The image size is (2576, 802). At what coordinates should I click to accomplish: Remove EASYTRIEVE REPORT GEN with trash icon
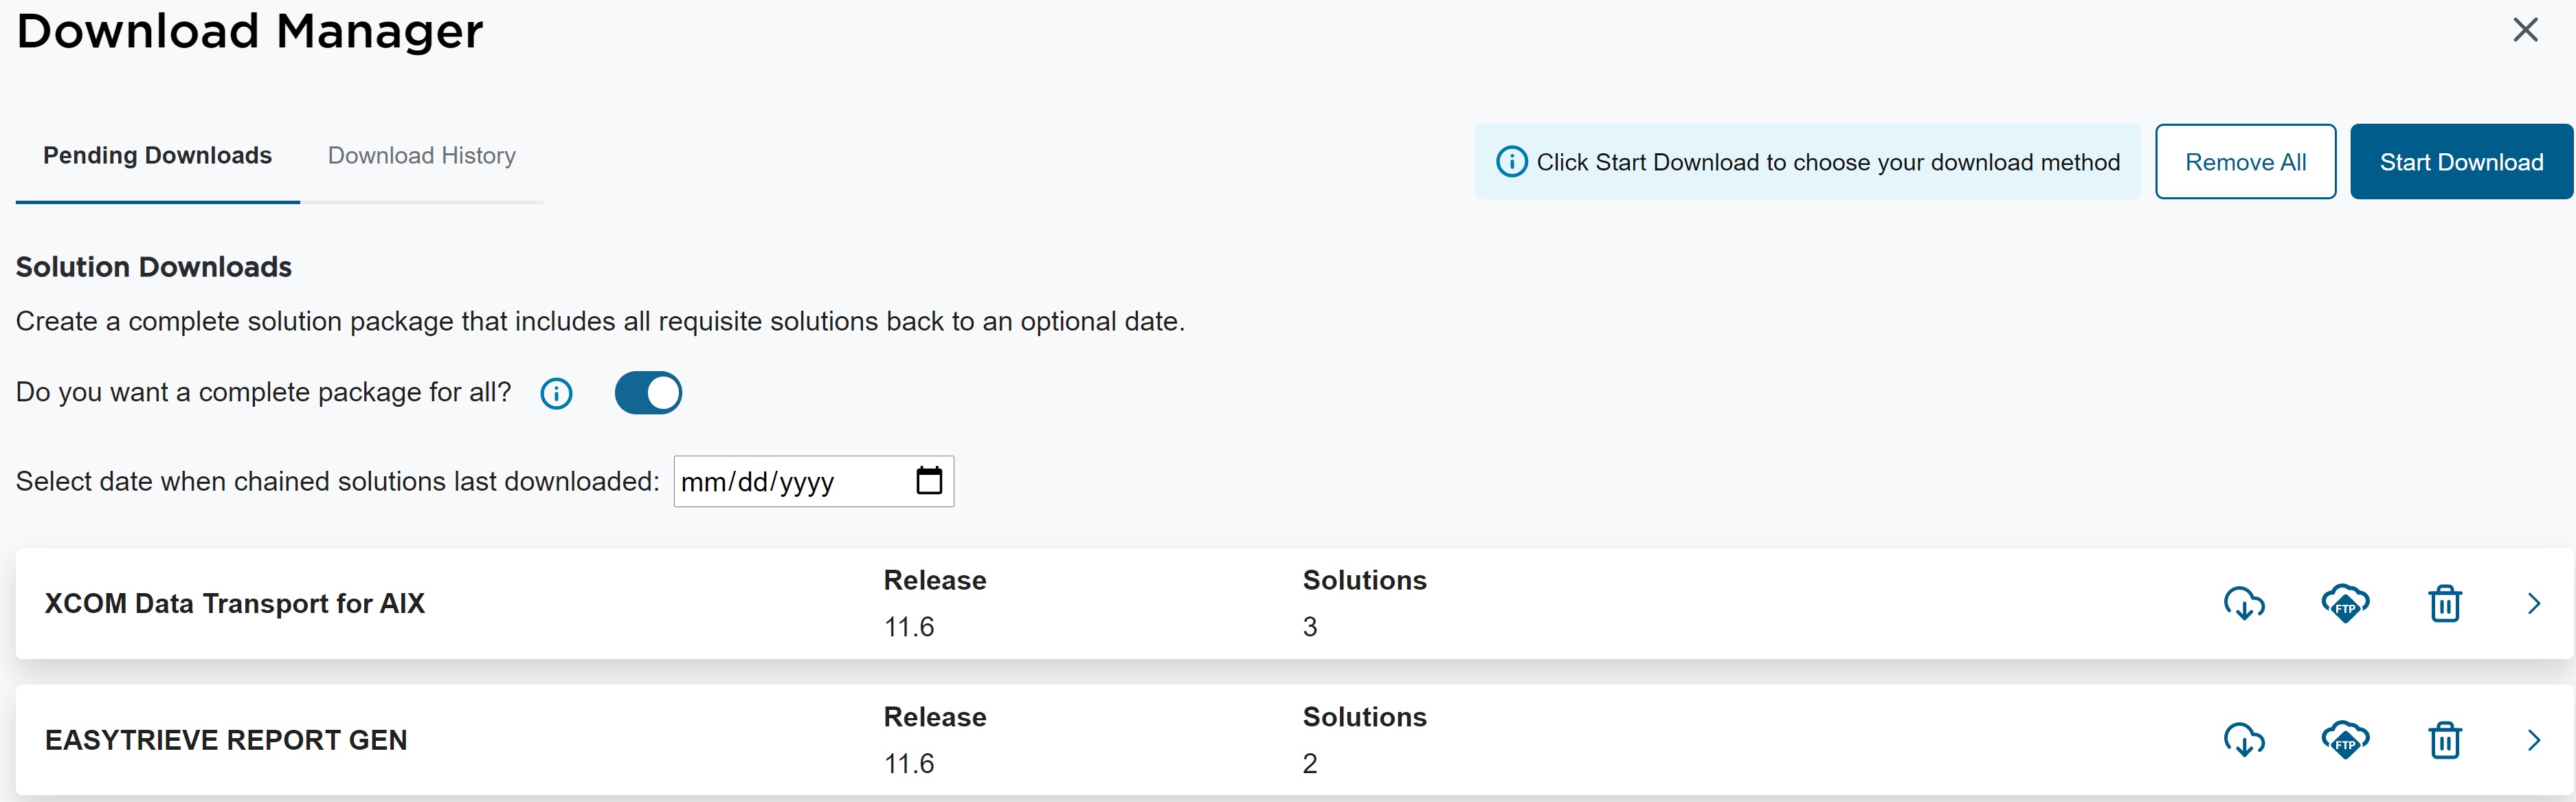[x=2444, y=741]
